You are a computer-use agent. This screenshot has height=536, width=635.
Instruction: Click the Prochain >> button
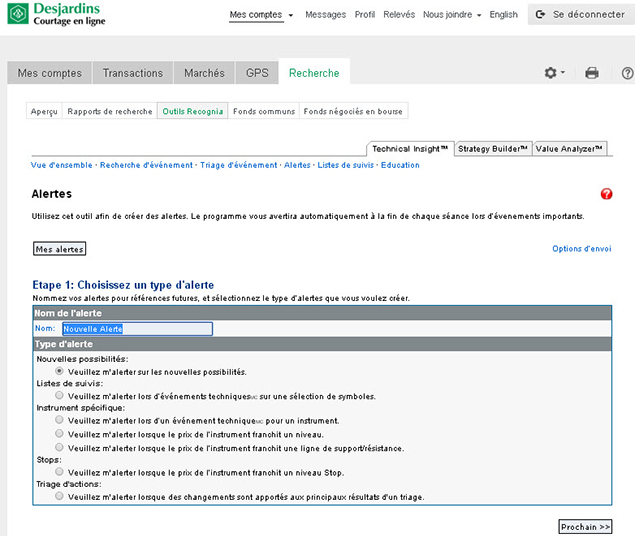(585, 527)
